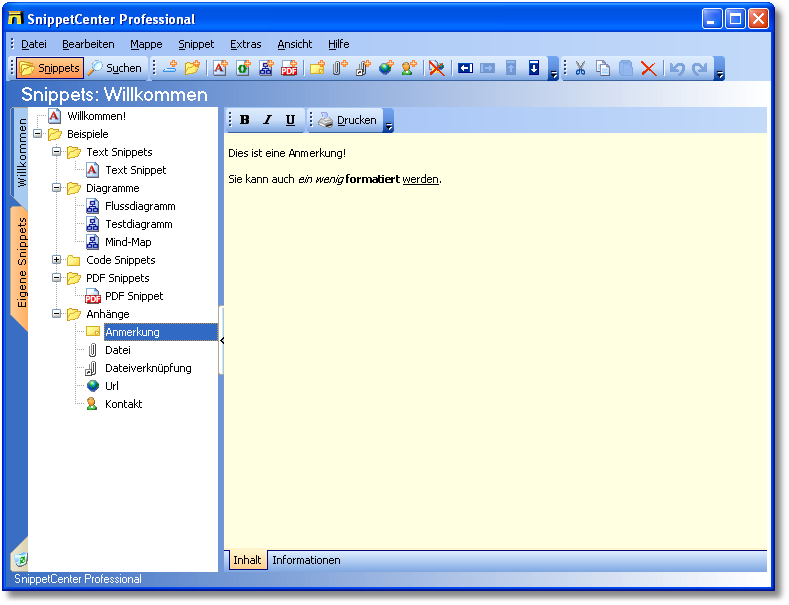Collapse the Beispiele folder
Viewport: 789px width, 605px height.
click(37, 134)
